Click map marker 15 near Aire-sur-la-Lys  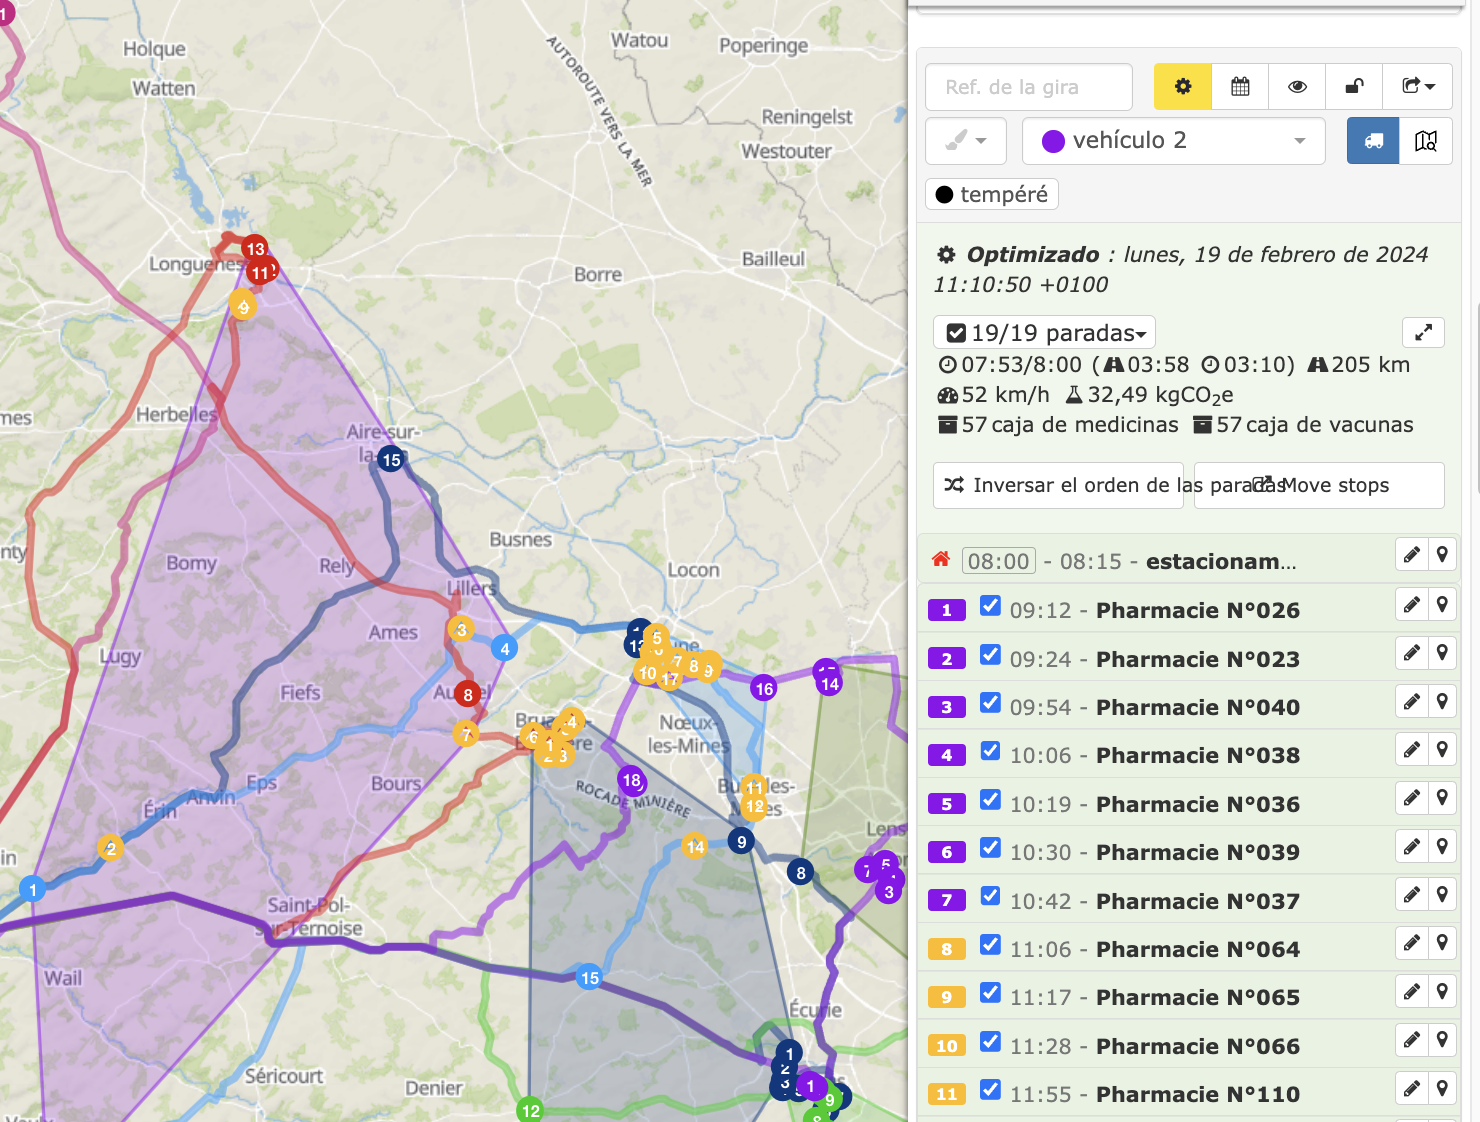[391, 460]
